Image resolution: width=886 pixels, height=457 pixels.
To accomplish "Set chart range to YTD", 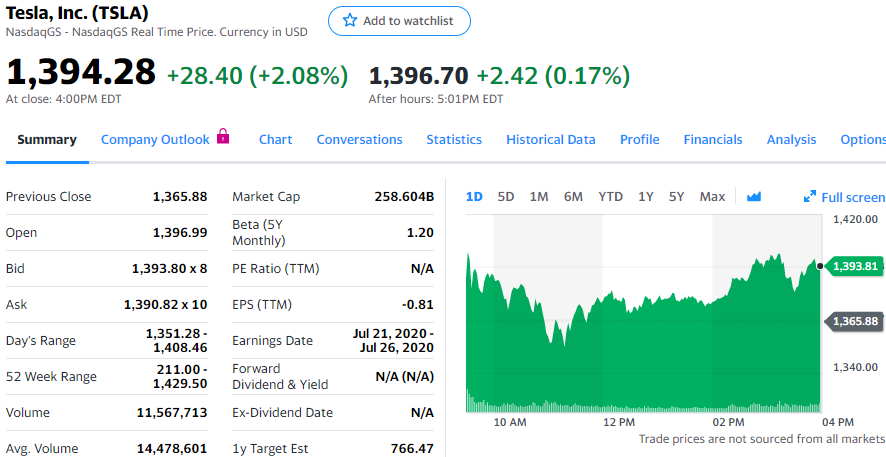I will (x=610, y=197).
